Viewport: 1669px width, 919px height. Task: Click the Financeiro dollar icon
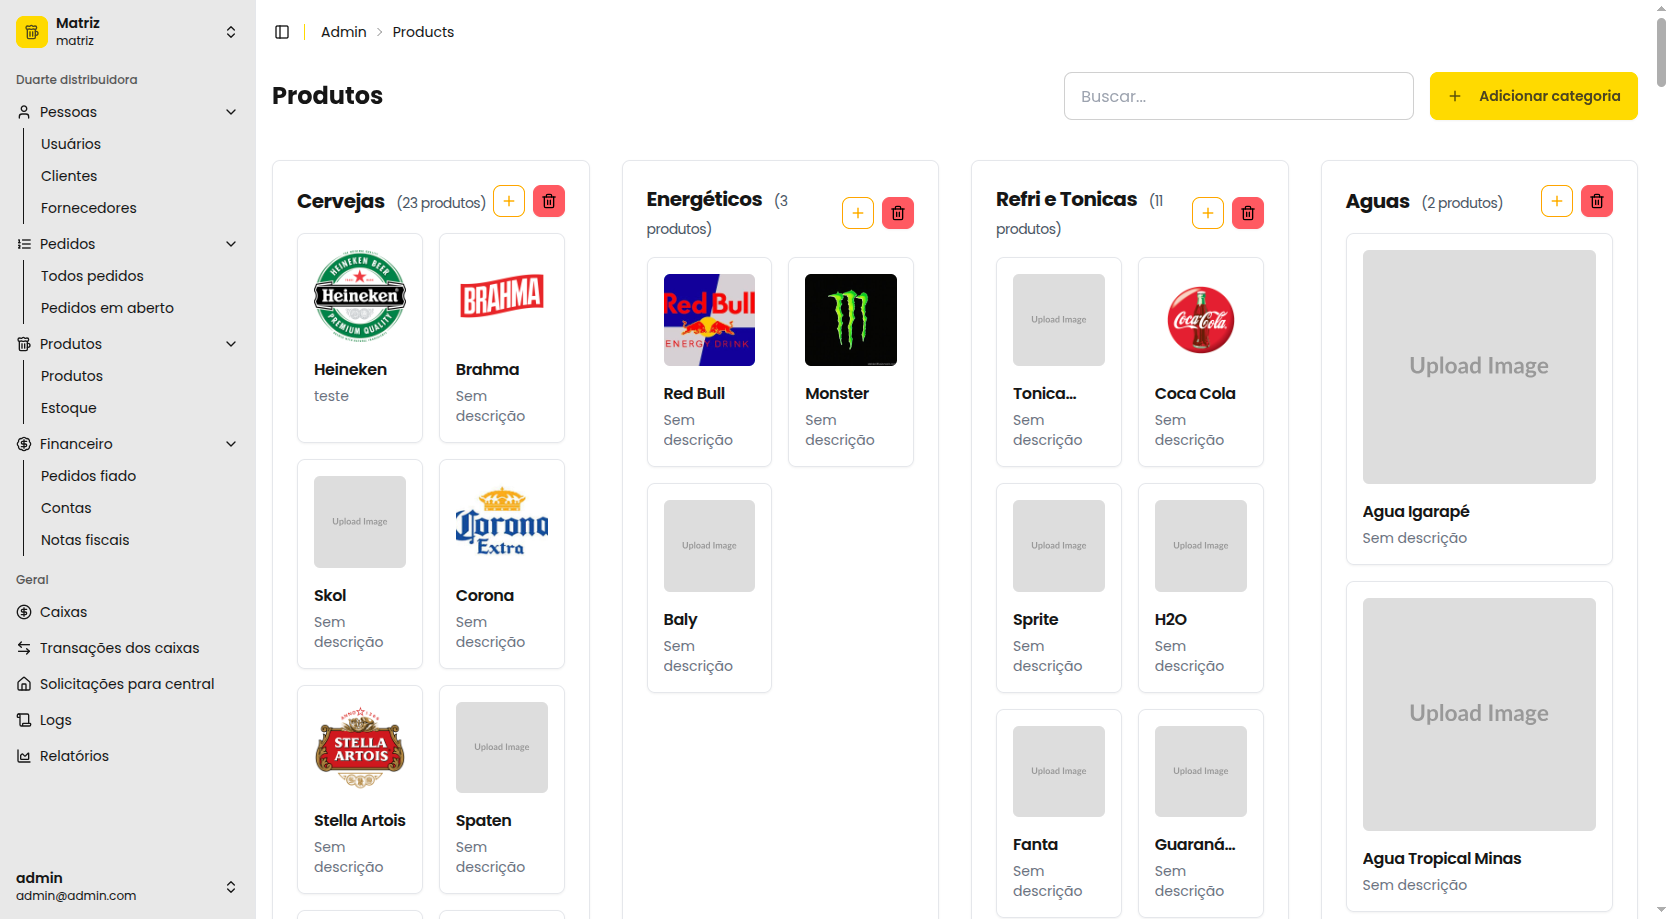point(24,444)
